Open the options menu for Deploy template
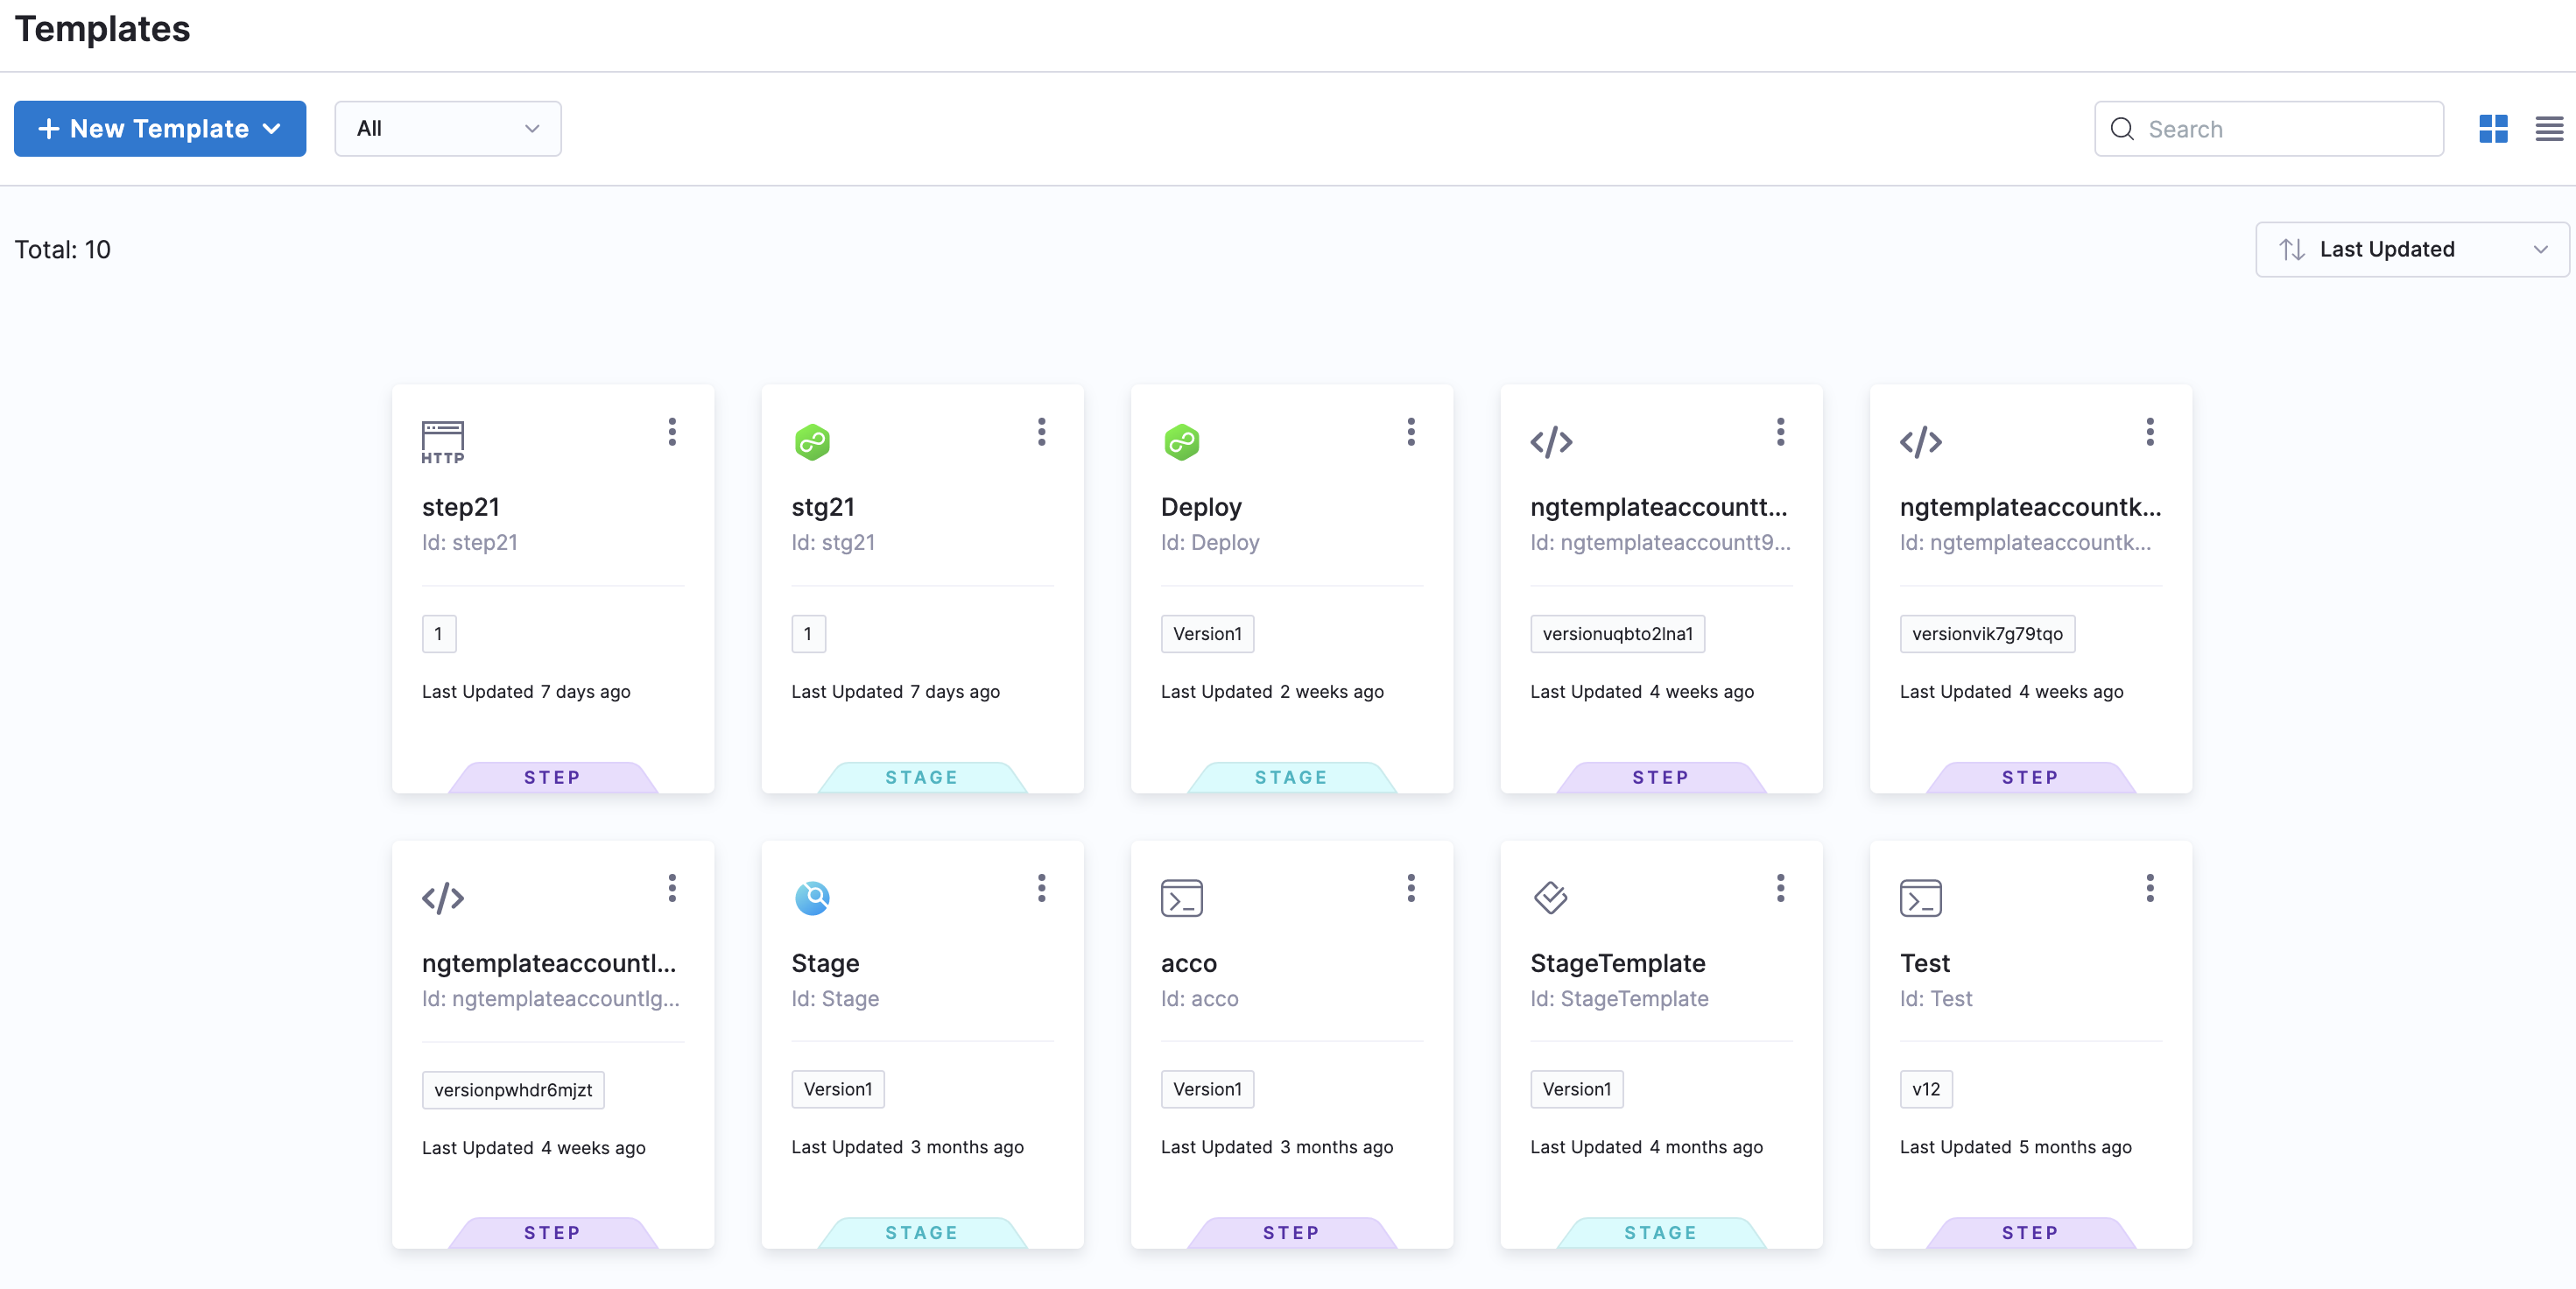This screenshot has width=2576, height=1289. (x=1410, y=432)
